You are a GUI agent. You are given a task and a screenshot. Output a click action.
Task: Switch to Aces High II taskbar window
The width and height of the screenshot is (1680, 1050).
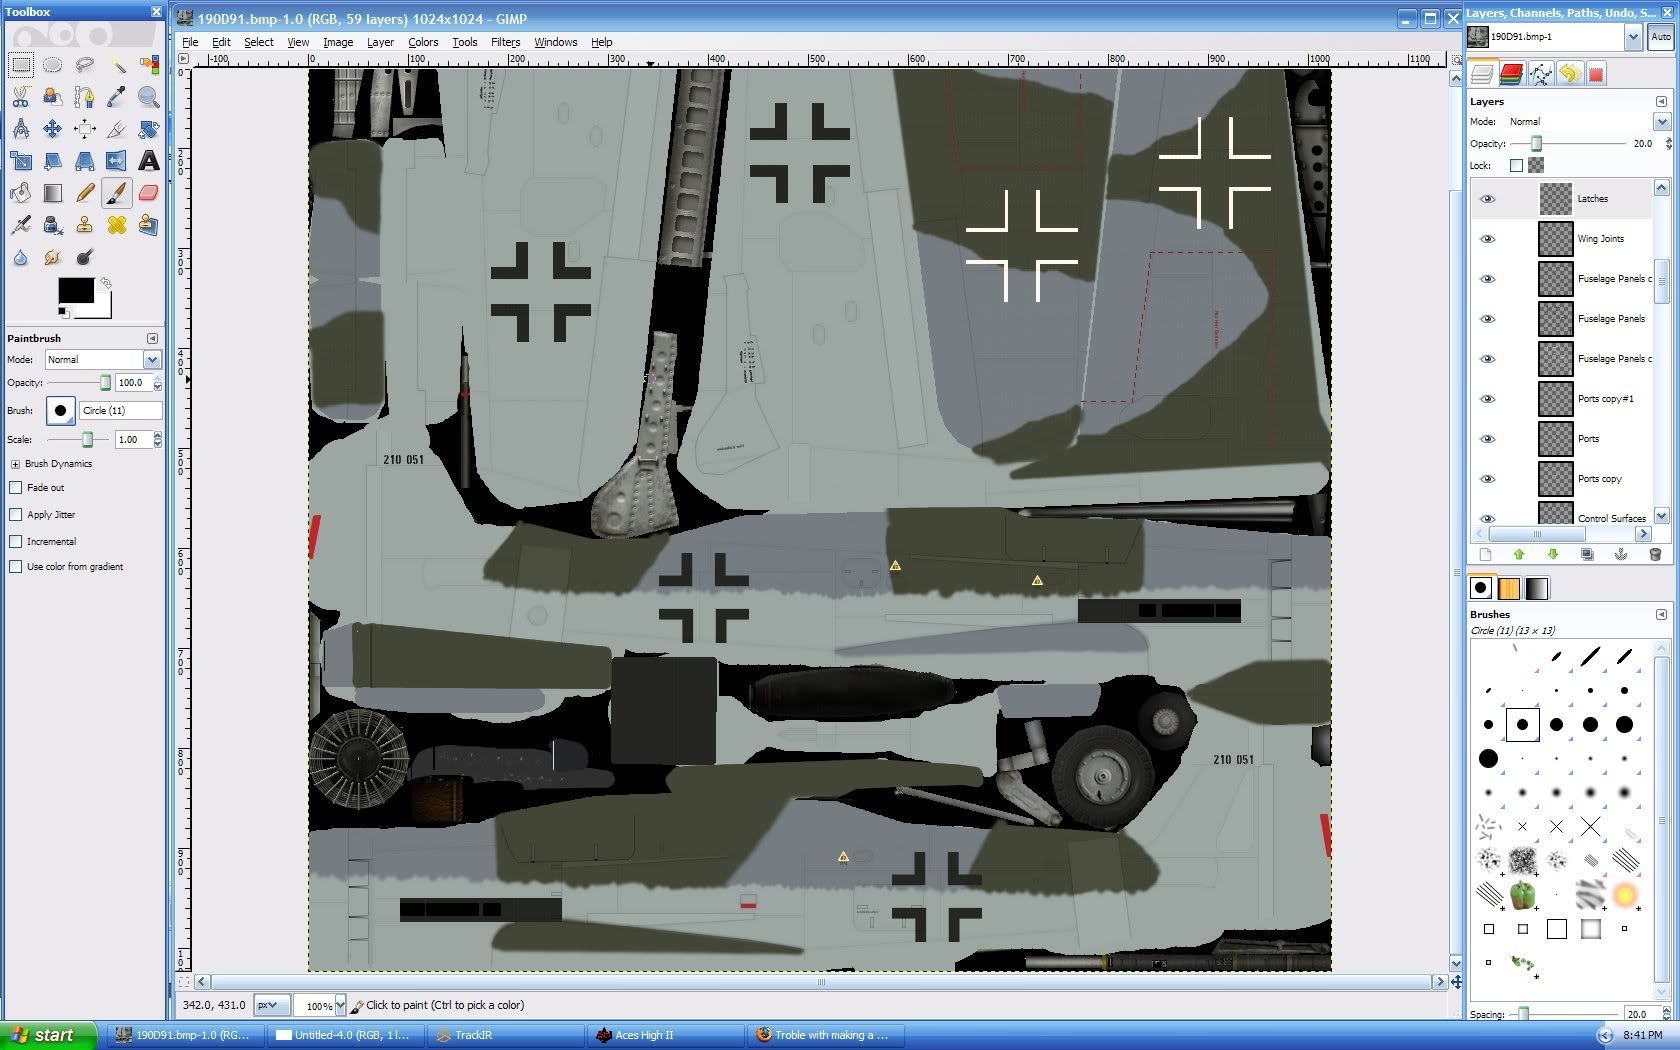666,1035
